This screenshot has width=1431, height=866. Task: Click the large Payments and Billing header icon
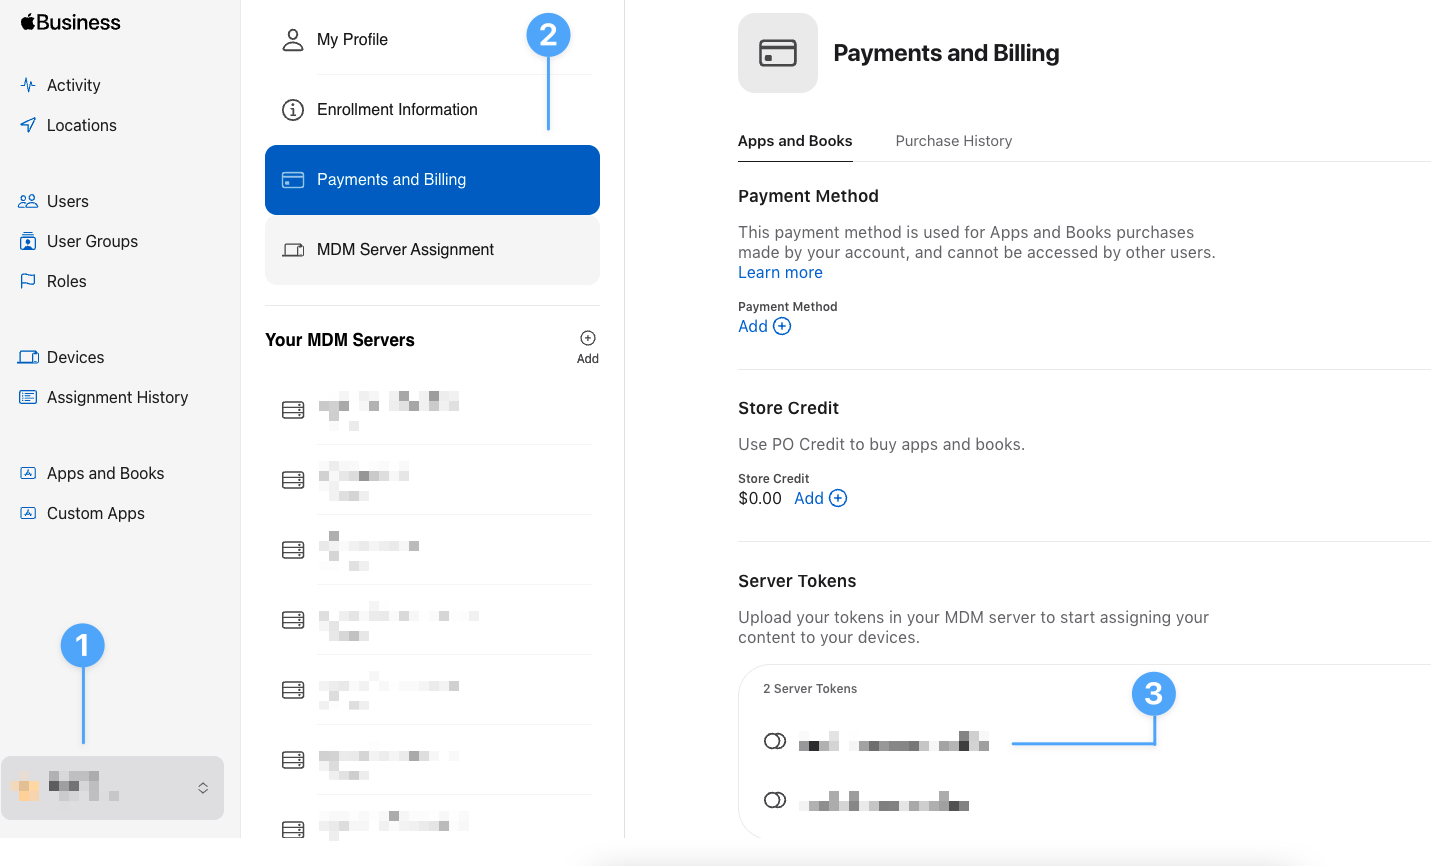pyautogui.click(x=778, y=53)
